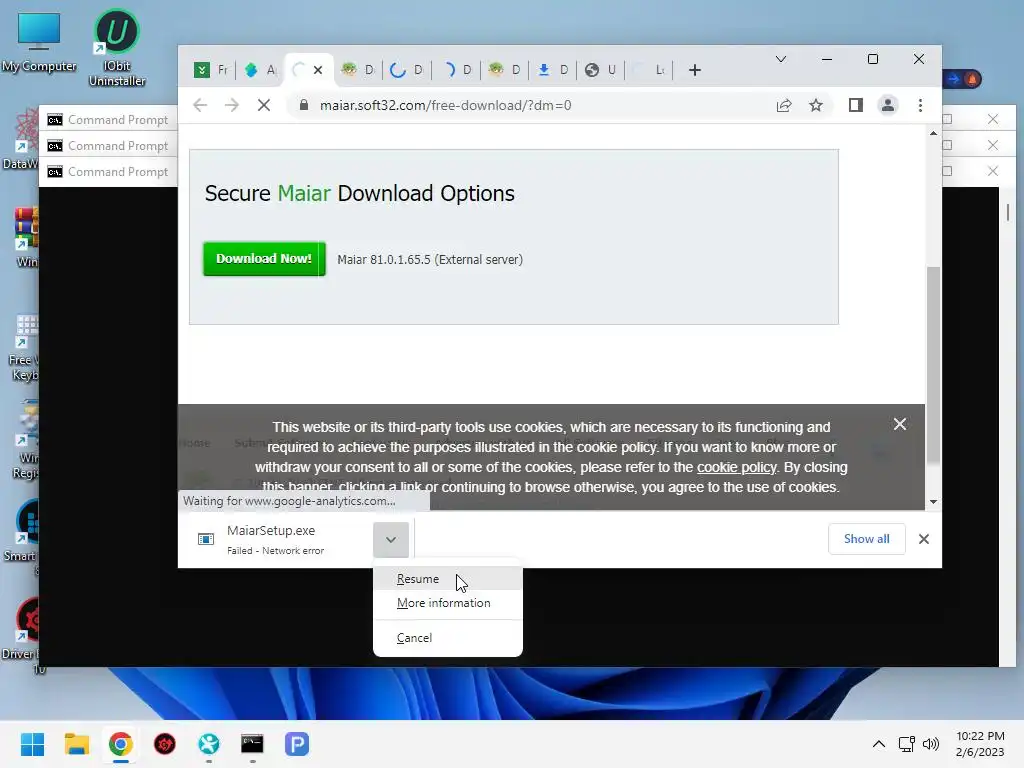Open the cookie policy link
The height and width of the screenshot is (768, 1024).
737,467
